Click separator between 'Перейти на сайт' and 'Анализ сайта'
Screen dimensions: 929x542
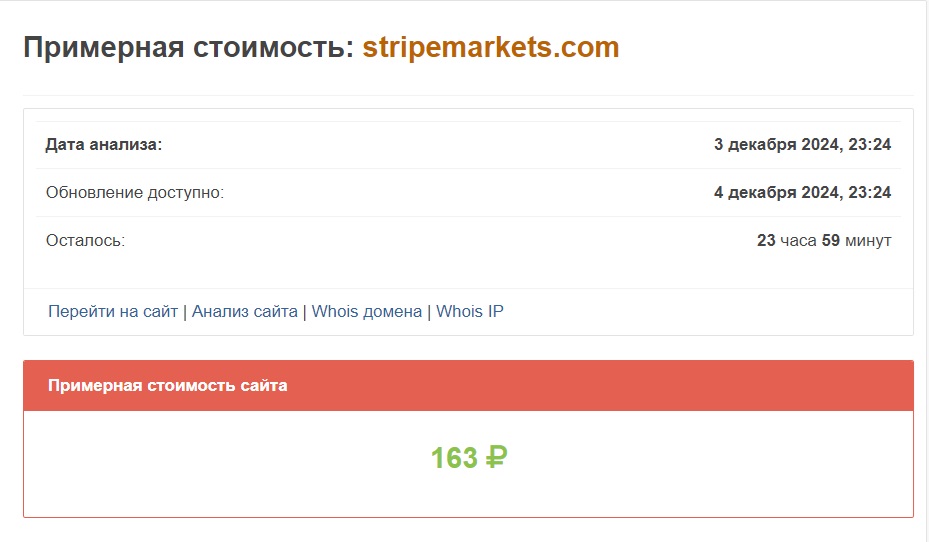[185, 311]
